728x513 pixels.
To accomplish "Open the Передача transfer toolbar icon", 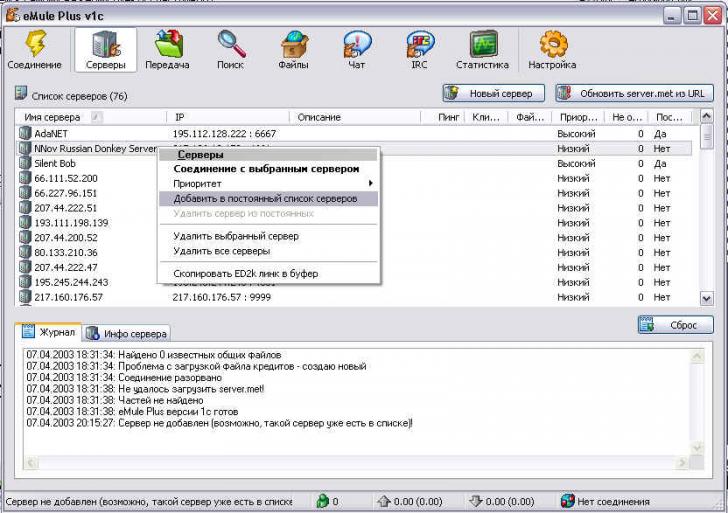I will coord(167,46).
